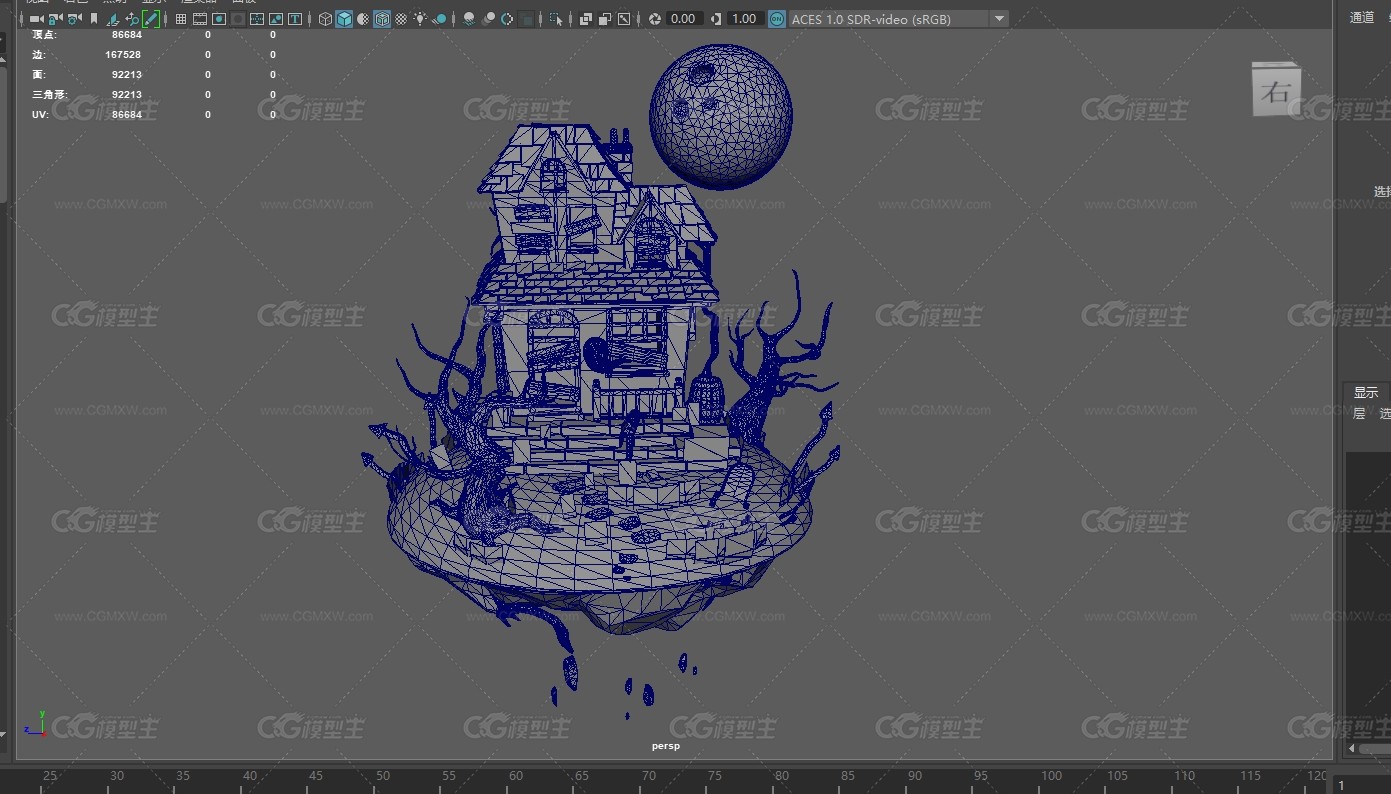Open the 通道 tab in right panel

point(1362,17)
